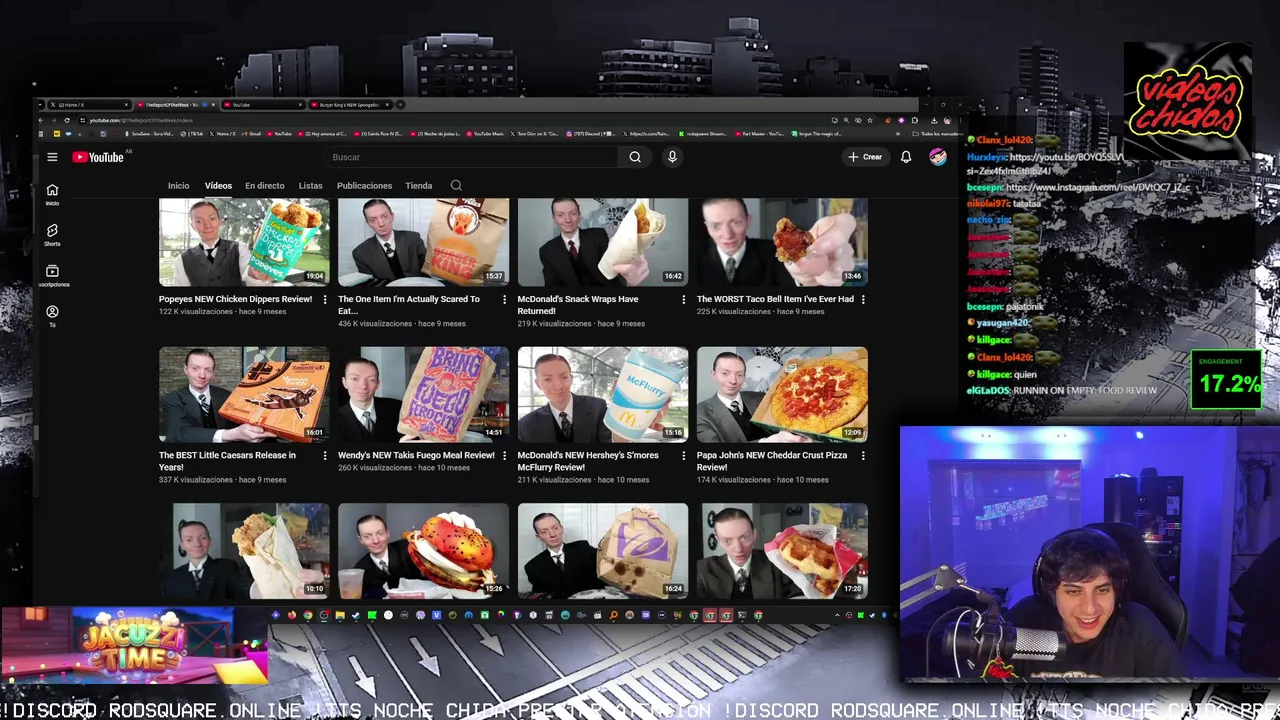This screenshot has width=1280, height=720.
Task: Switch to the YouTube browser tab
Action: pyautogui.click(x=263, y=104)
